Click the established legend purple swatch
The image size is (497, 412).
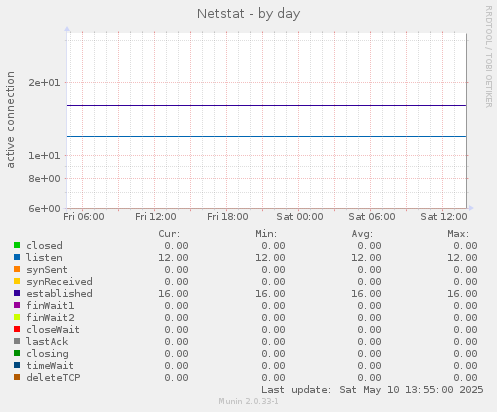click(17, 293)
